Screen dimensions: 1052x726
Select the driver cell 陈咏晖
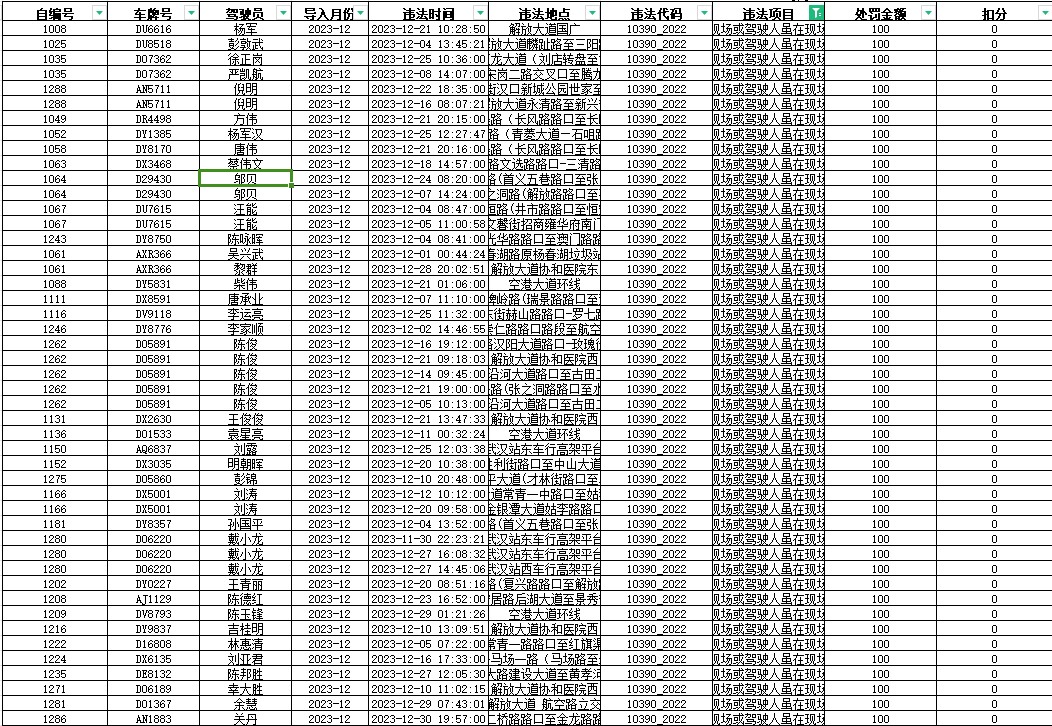pyautogui.click(x=246, y=239)
